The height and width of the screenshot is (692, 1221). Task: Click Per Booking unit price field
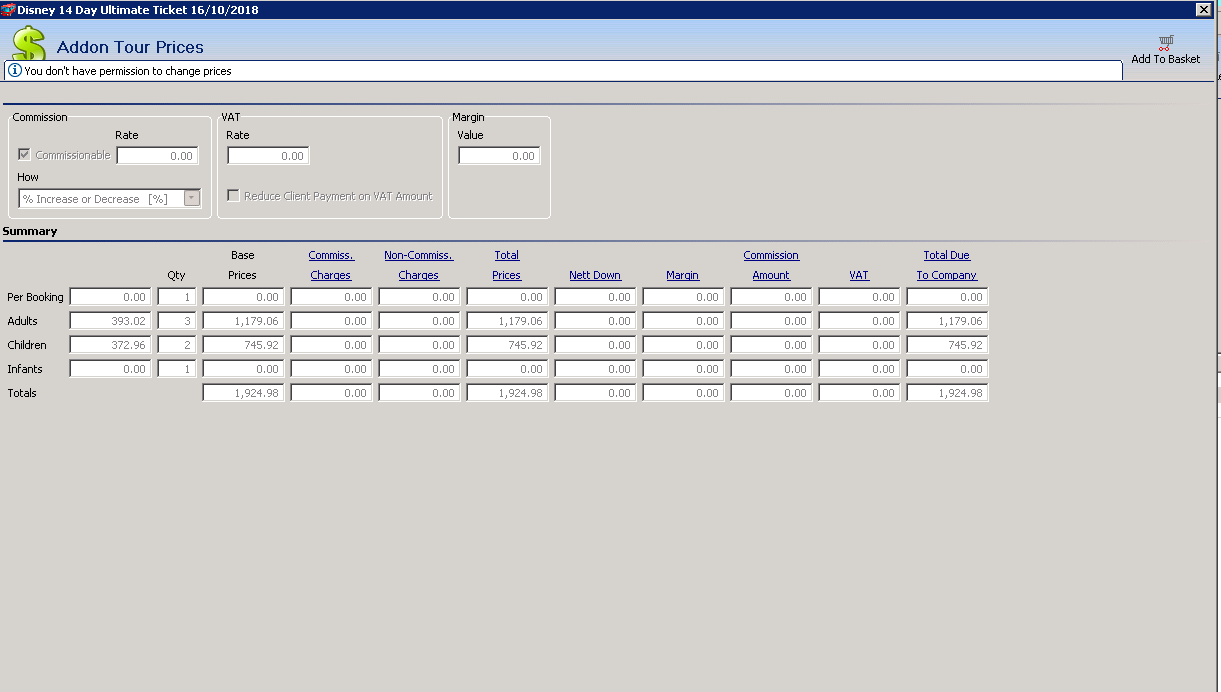click(x=111, y=297)
